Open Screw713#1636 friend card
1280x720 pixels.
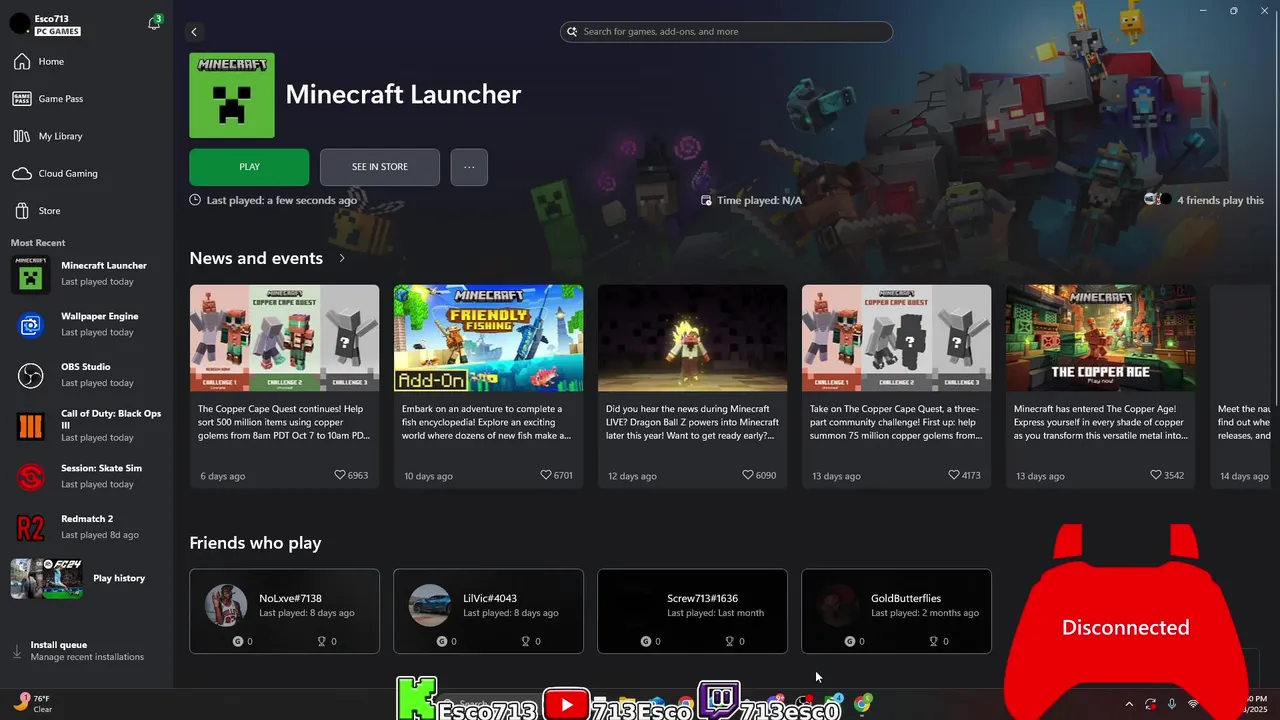pyautogui.click(x=692, y=611)
